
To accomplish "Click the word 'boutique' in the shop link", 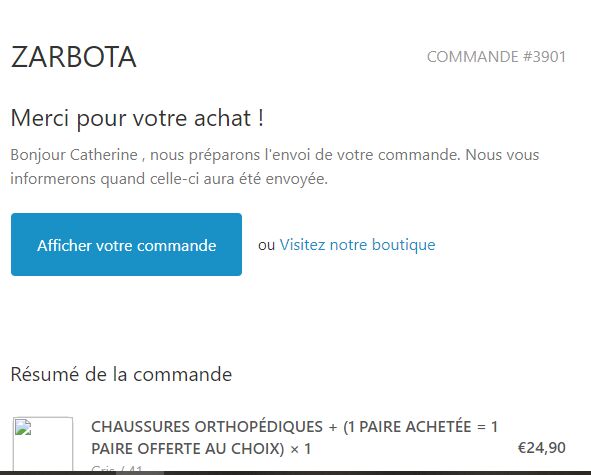I will pyautogui.click(x=404, y=245).
